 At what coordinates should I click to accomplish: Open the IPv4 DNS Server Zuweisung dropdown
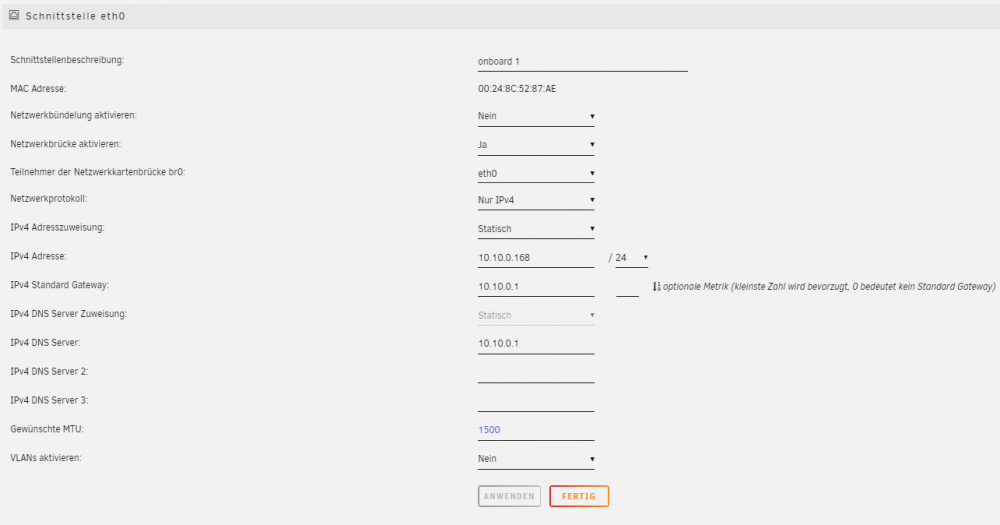point(536,316)
